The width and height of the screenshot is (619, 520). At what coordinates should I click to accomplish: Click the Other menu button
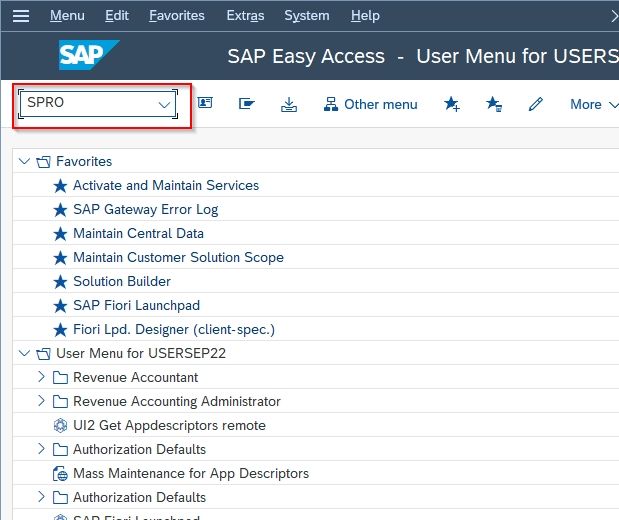tap(370, 104)
